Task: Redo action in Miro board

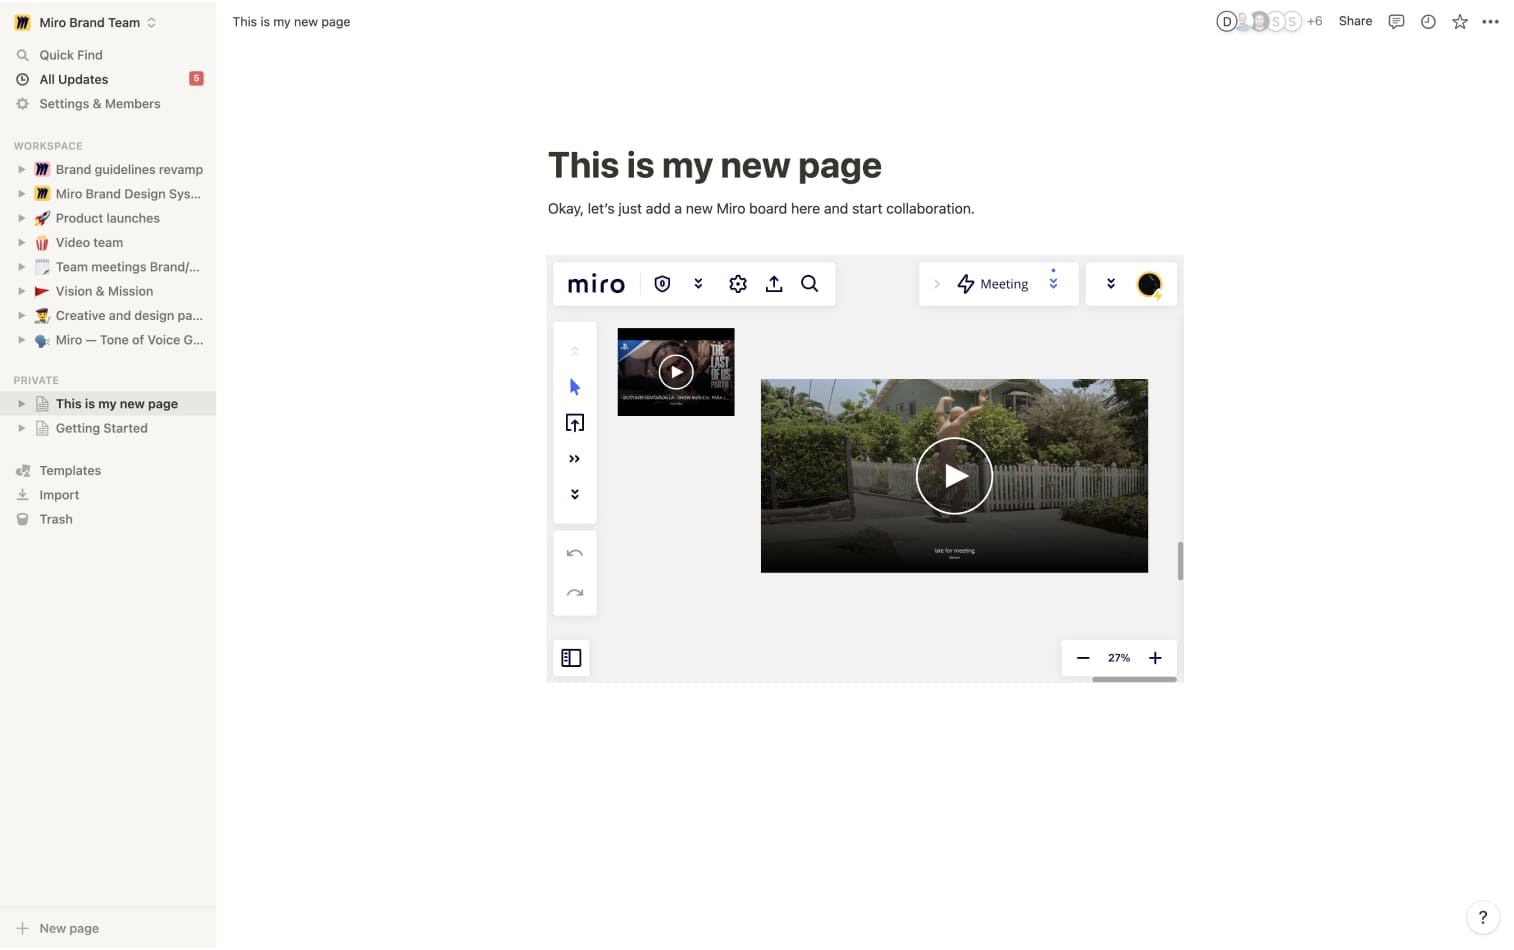Action: (x=575, y=593)
